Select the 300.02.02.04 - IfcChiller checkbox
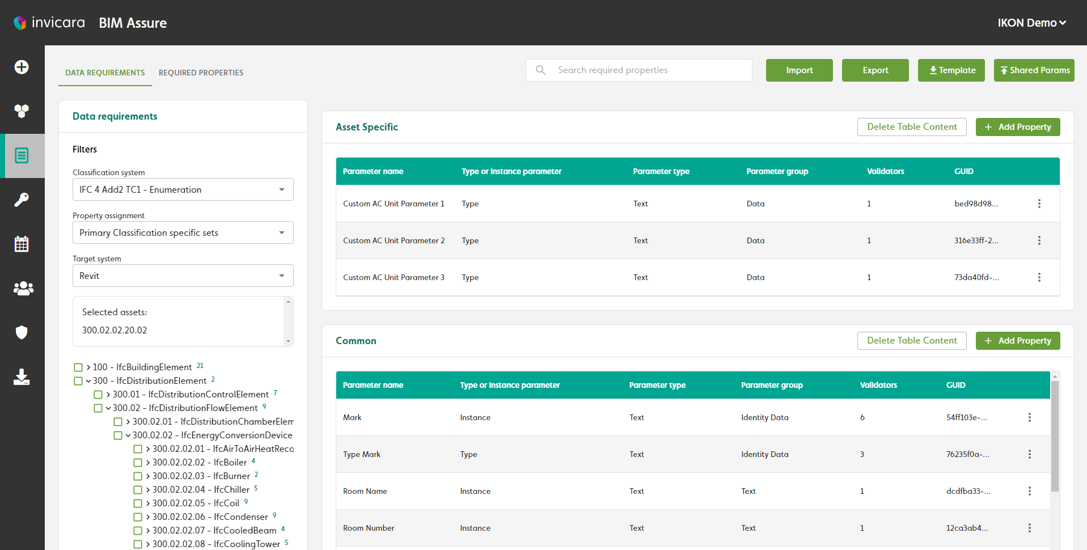 (138, 490)
